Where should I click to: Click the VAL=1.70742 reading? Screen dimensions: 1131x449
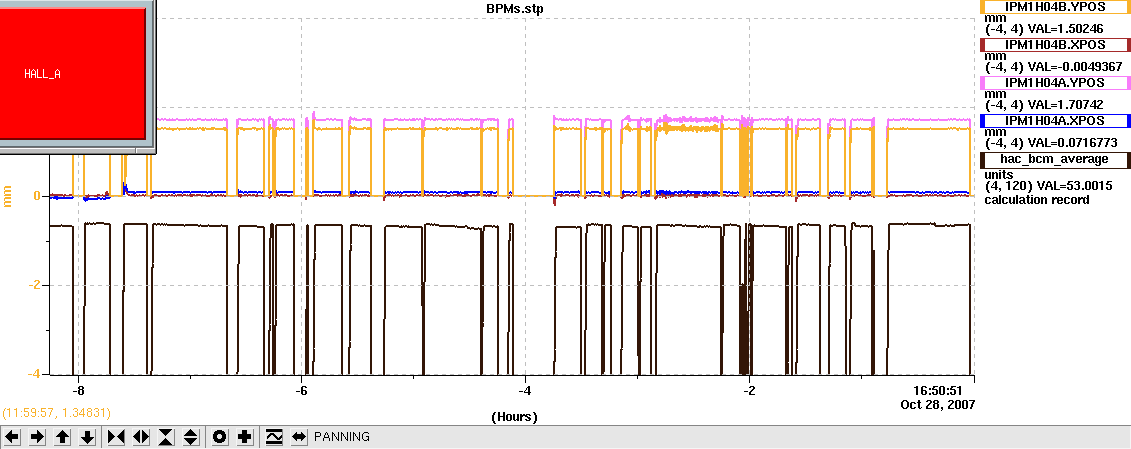tap(1065, 105)
